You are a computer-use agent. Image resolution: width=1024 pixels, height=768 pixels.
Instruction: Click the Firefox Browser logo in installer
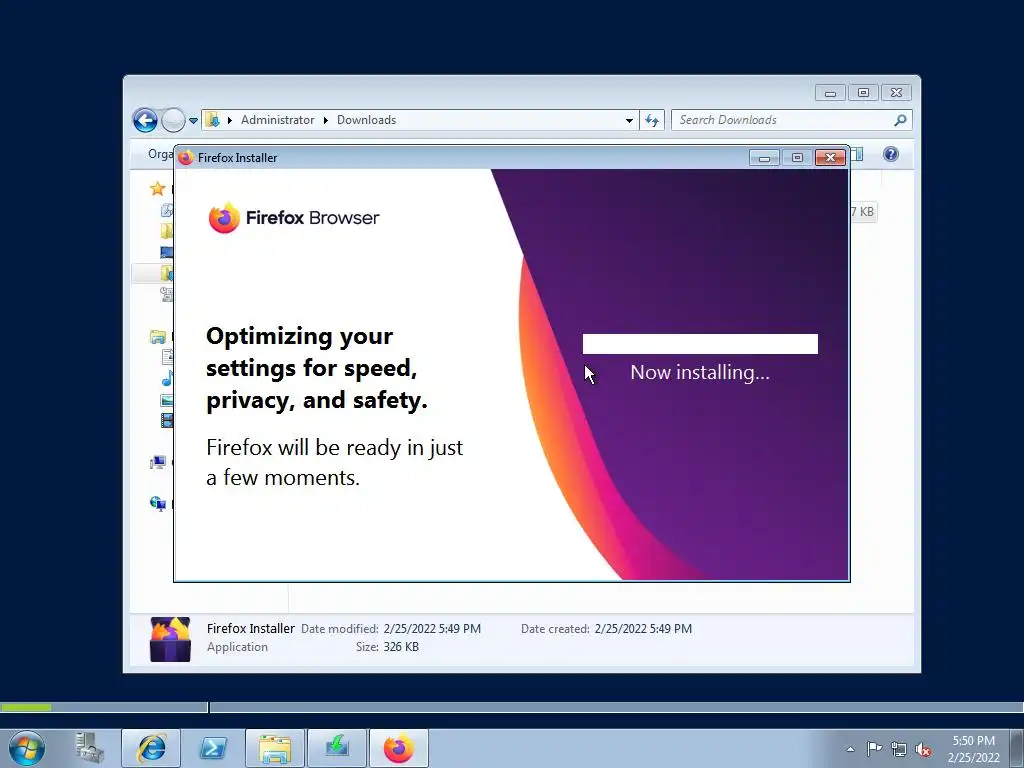(x=294, y=217)
